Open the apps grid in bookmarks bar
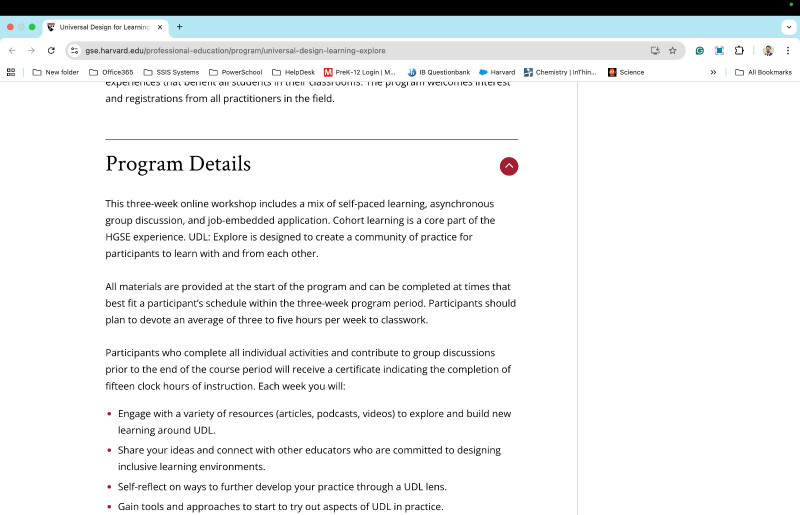The width and height of the screenshot is (800, 515). pyautogui.click(x=11, y=72)
